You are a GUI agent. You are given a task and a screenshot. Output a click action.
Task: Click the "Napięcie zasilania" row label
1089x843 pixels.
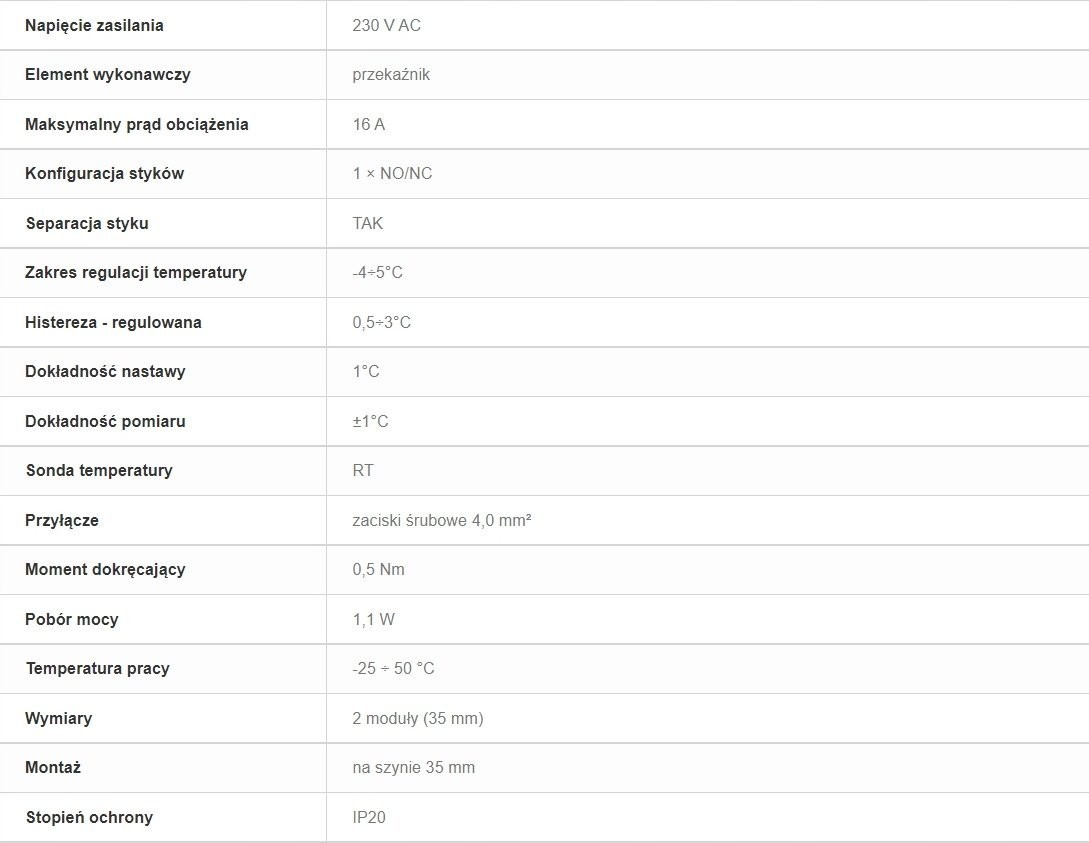tap(94, 25)
